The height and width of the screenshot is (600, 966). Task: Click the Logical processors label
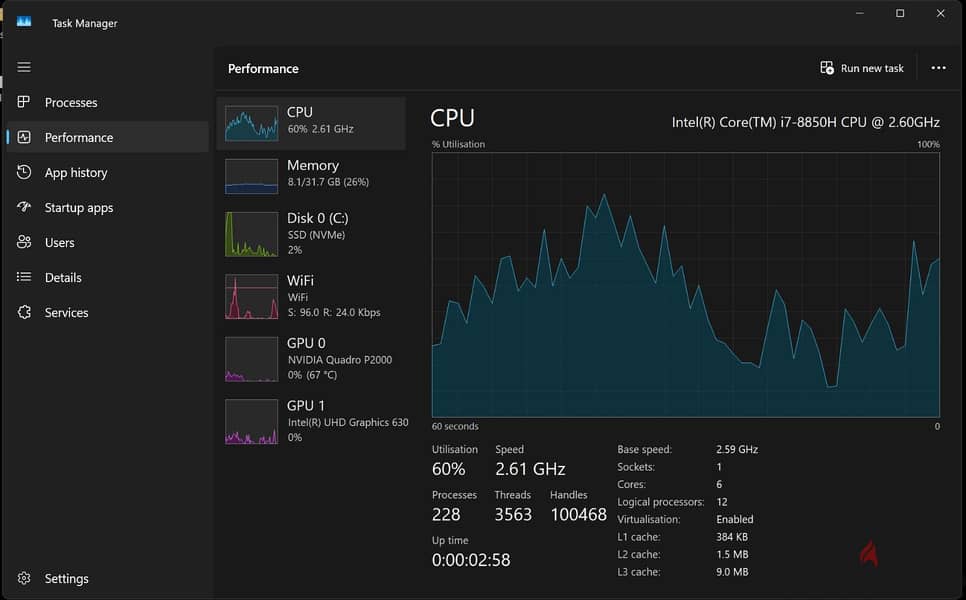point(660,502)
